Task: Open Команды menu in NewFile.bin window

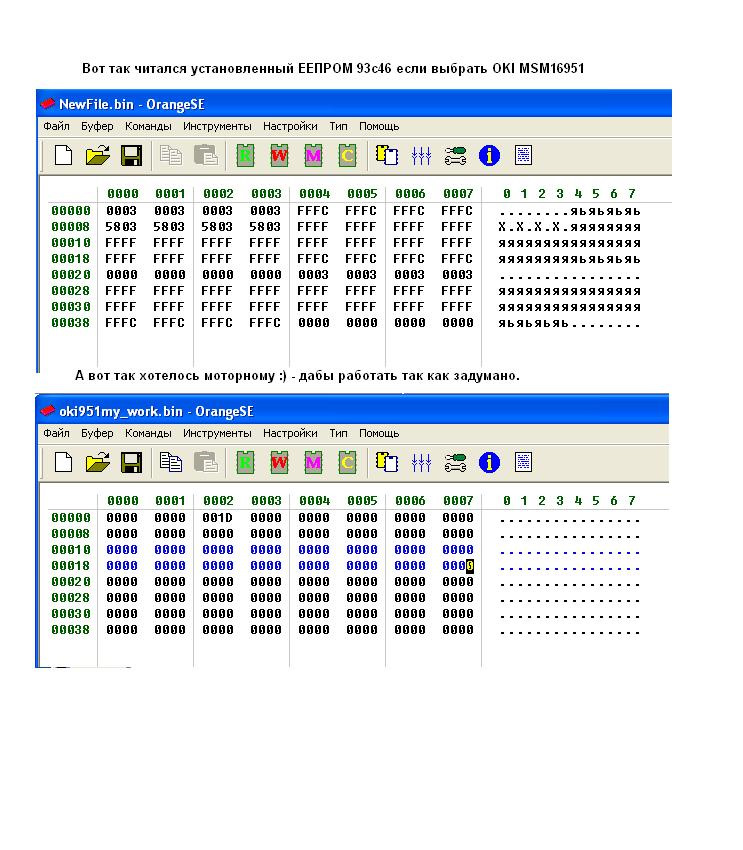Action: click(x=148, y=126)
